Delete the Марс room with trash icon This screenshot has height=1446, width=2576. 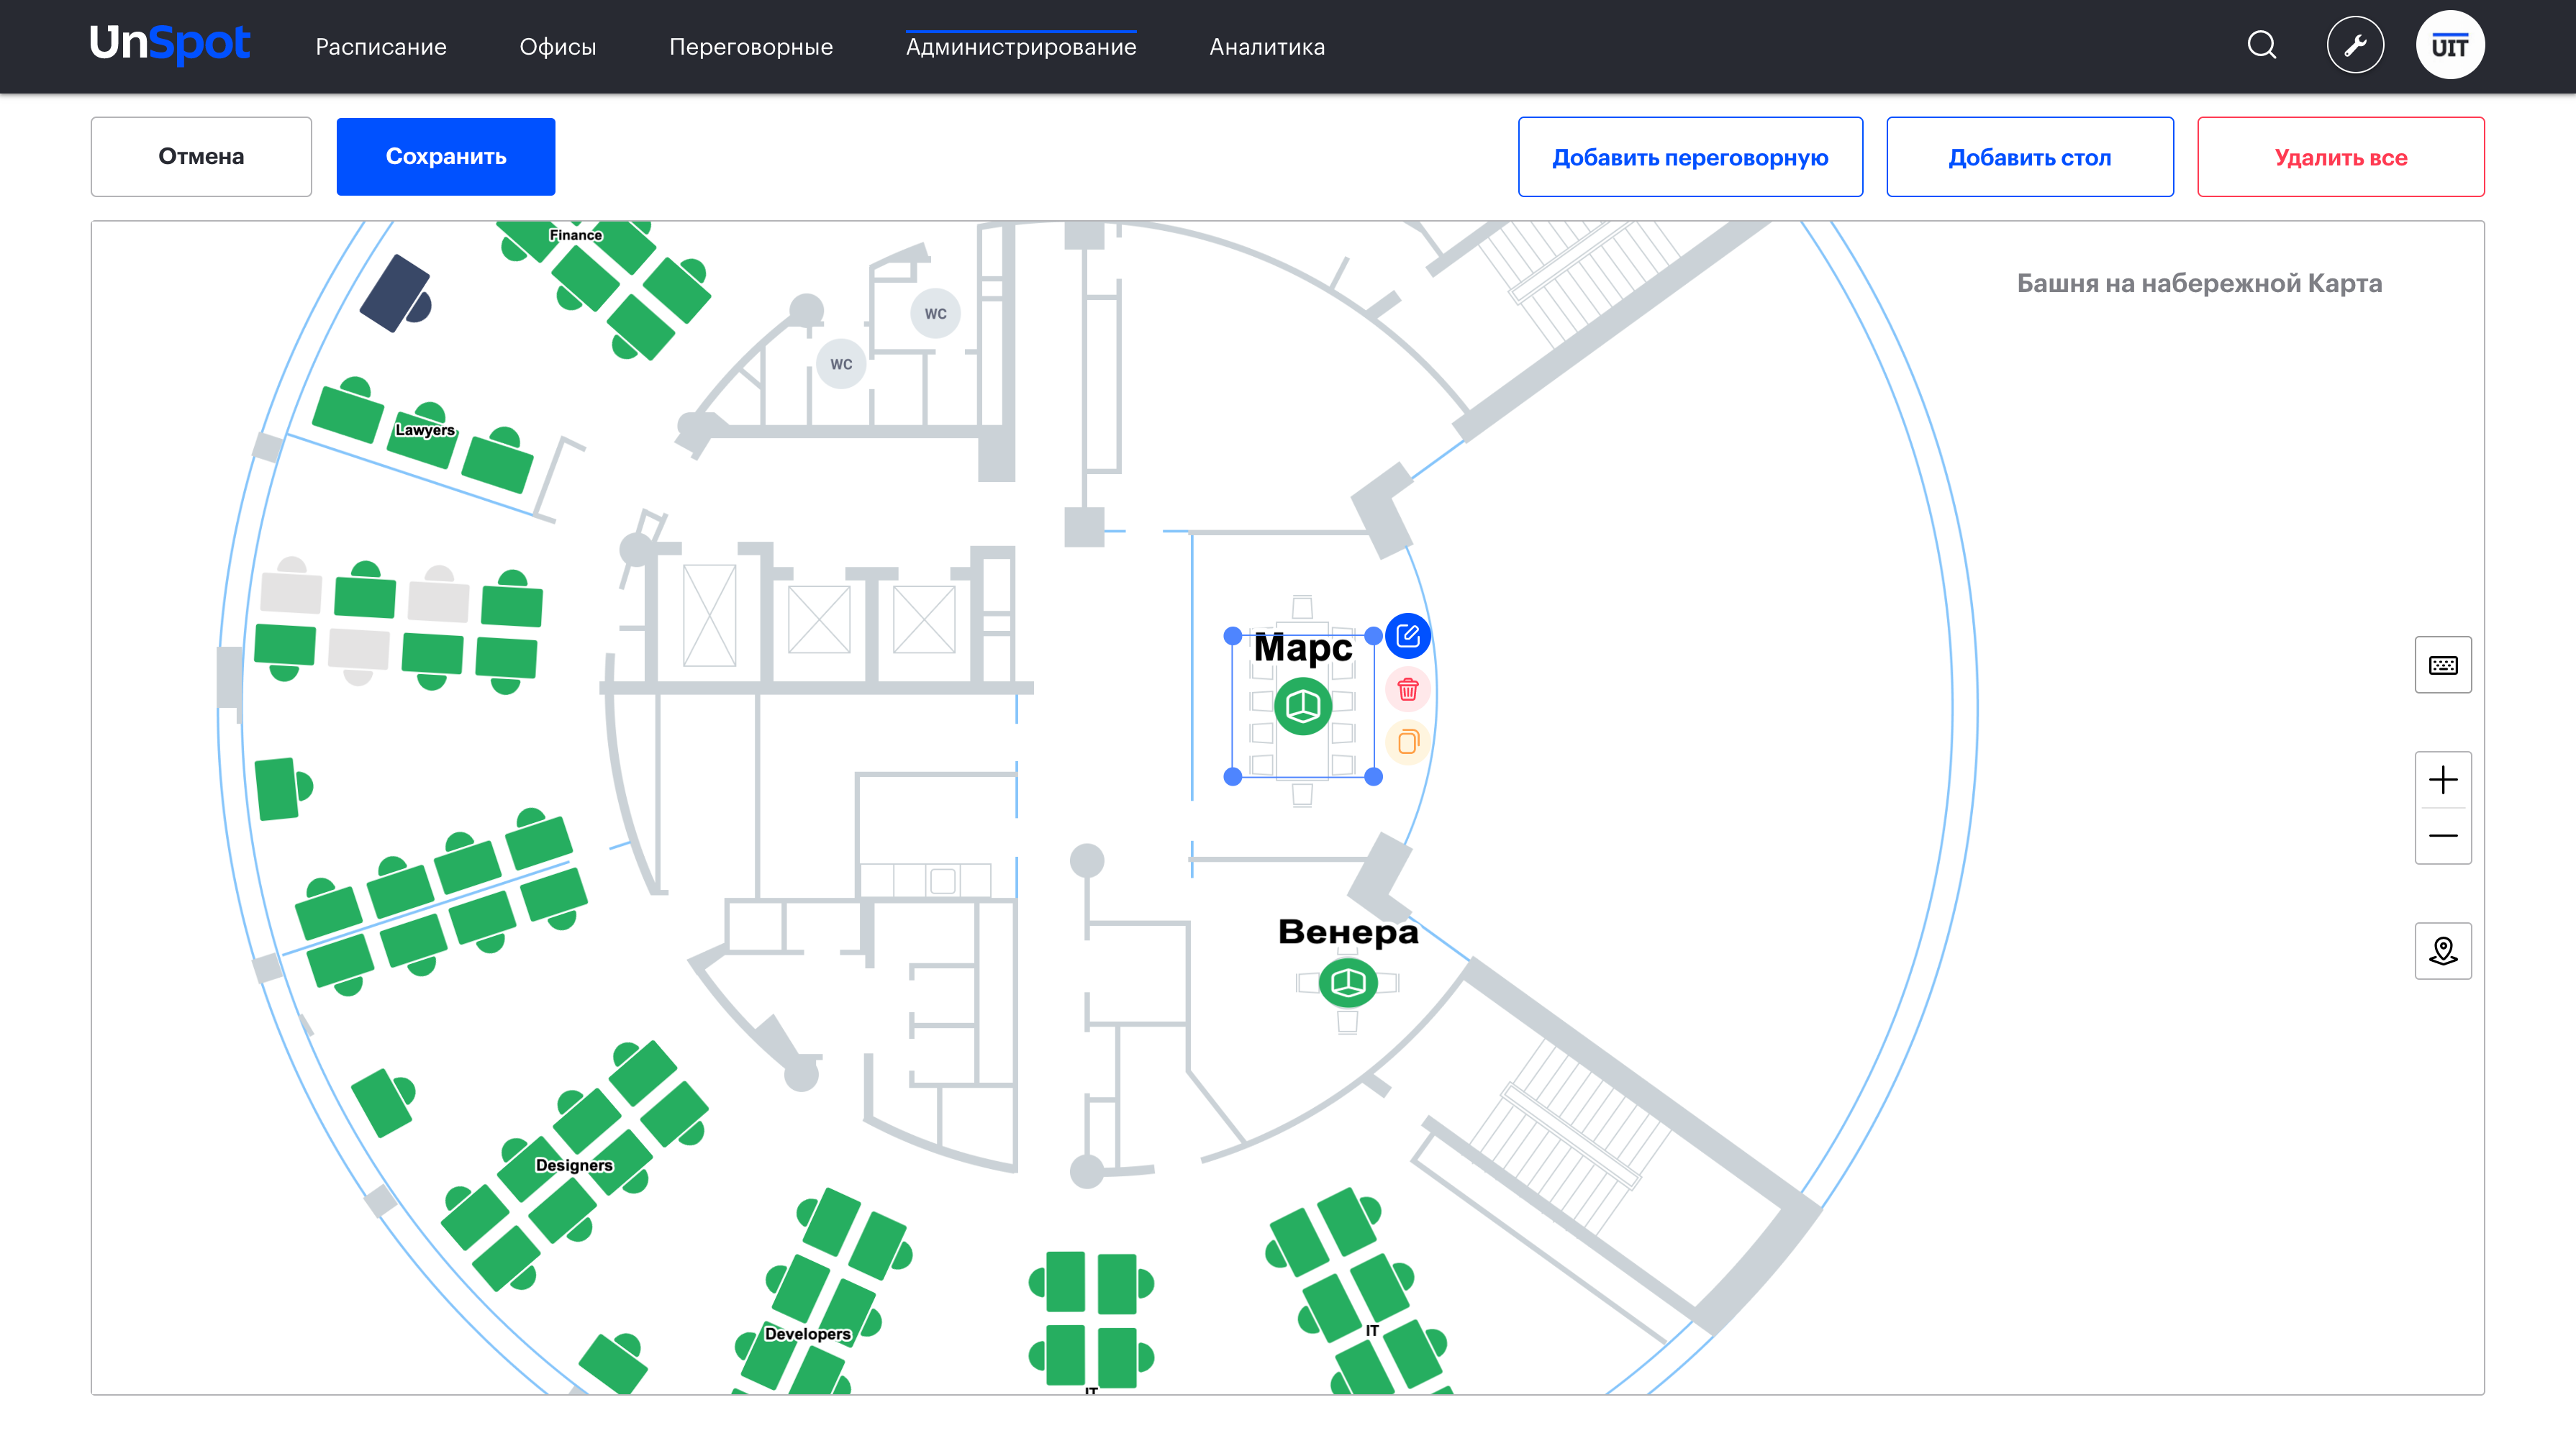[1408, 689]
